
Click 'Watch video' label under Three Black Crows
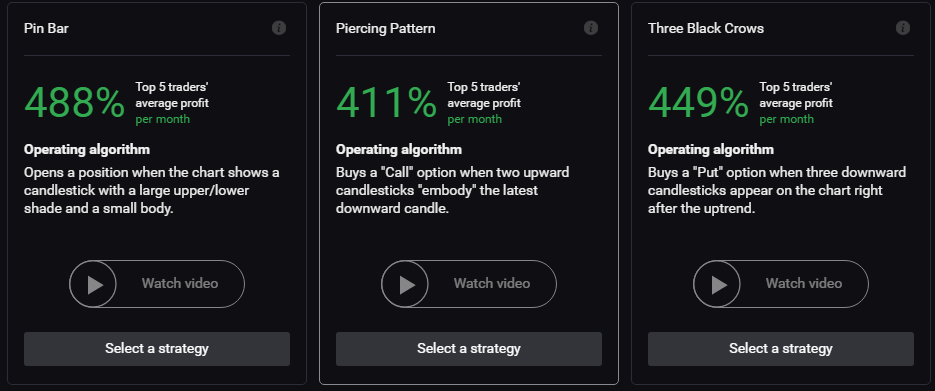(803, 284)
